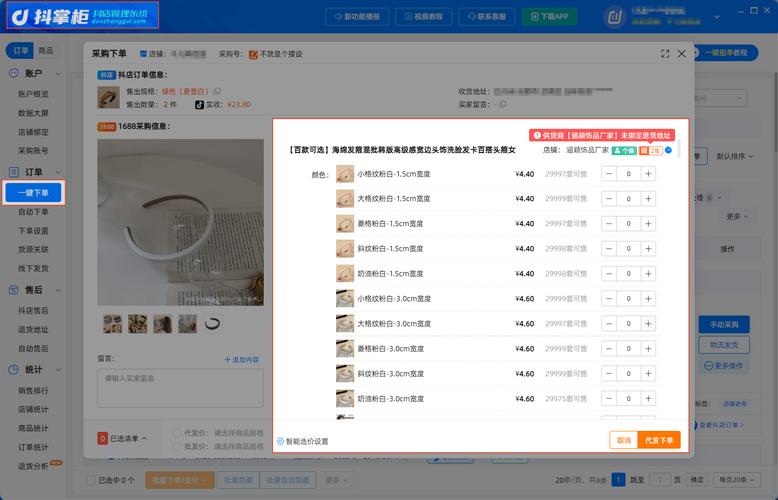
Task: Open 采购账号 in sidebar
Action: [33, 151]
